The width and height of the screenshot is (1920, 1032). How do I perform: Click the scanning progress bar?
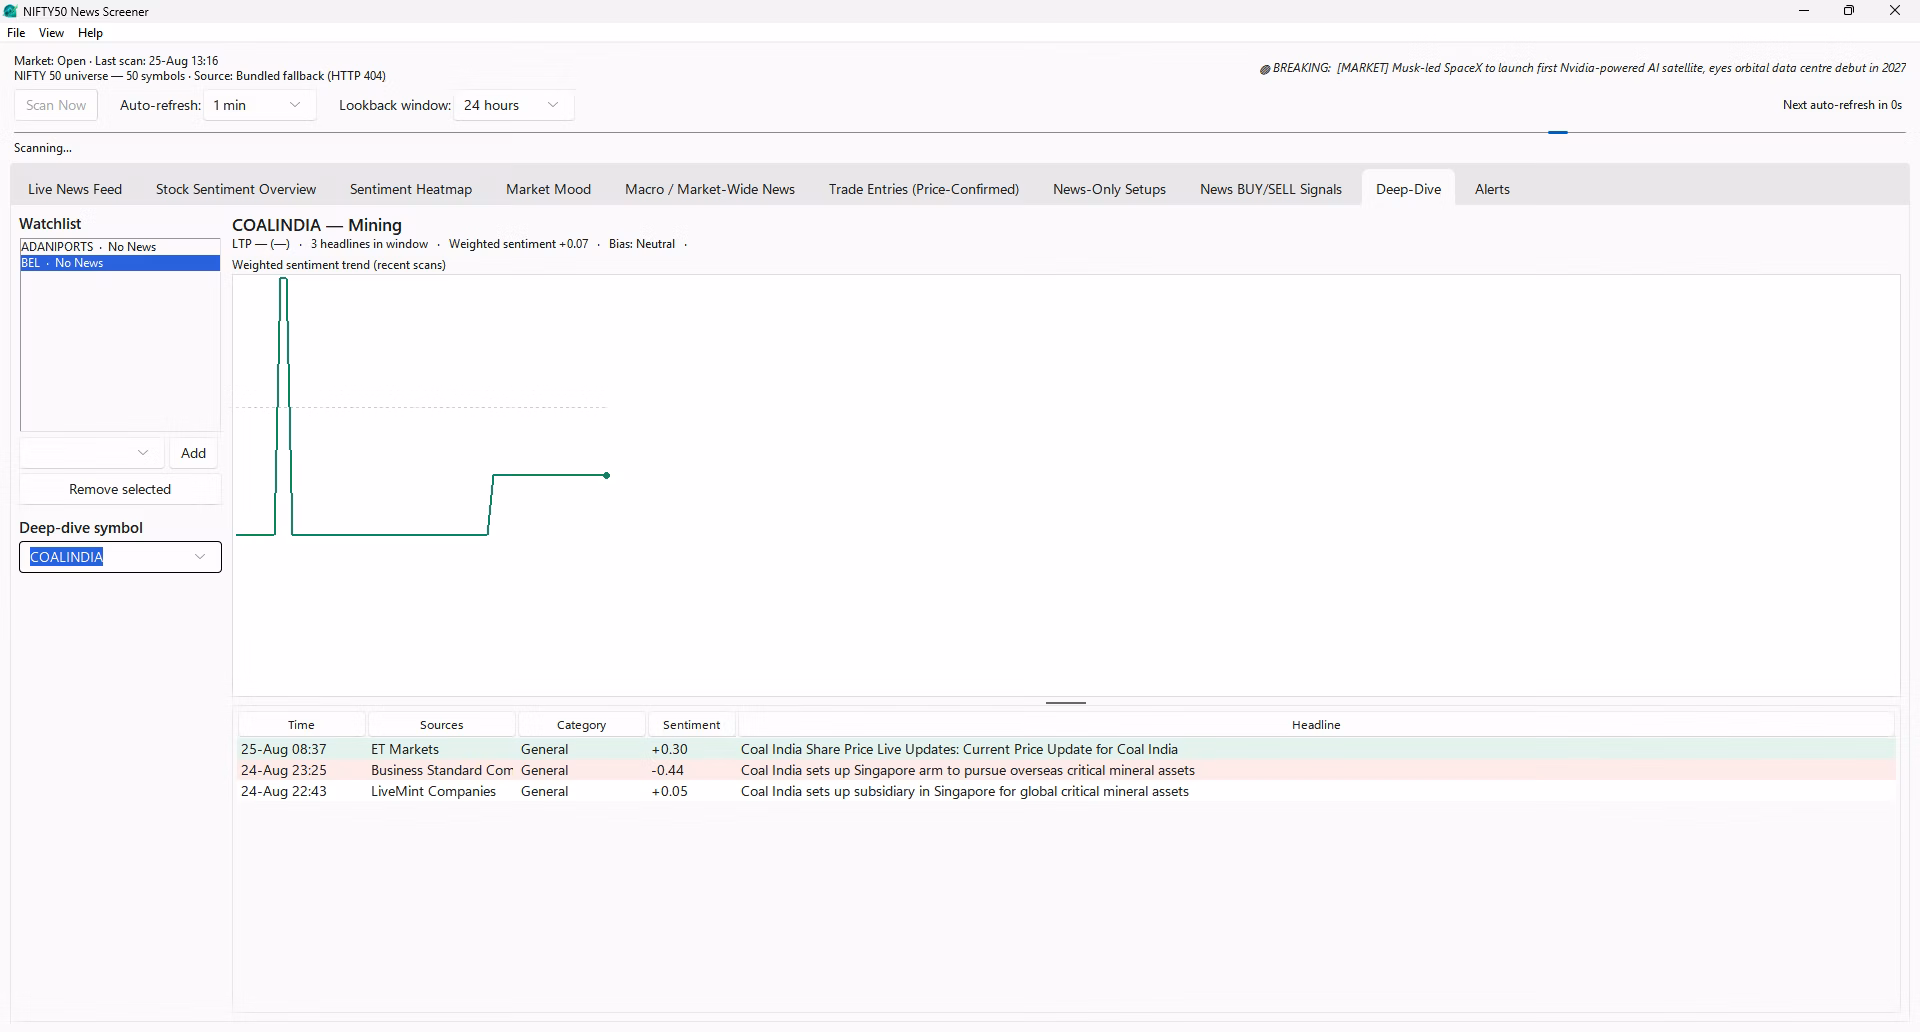pyautogui.click(x=961, y=132)
